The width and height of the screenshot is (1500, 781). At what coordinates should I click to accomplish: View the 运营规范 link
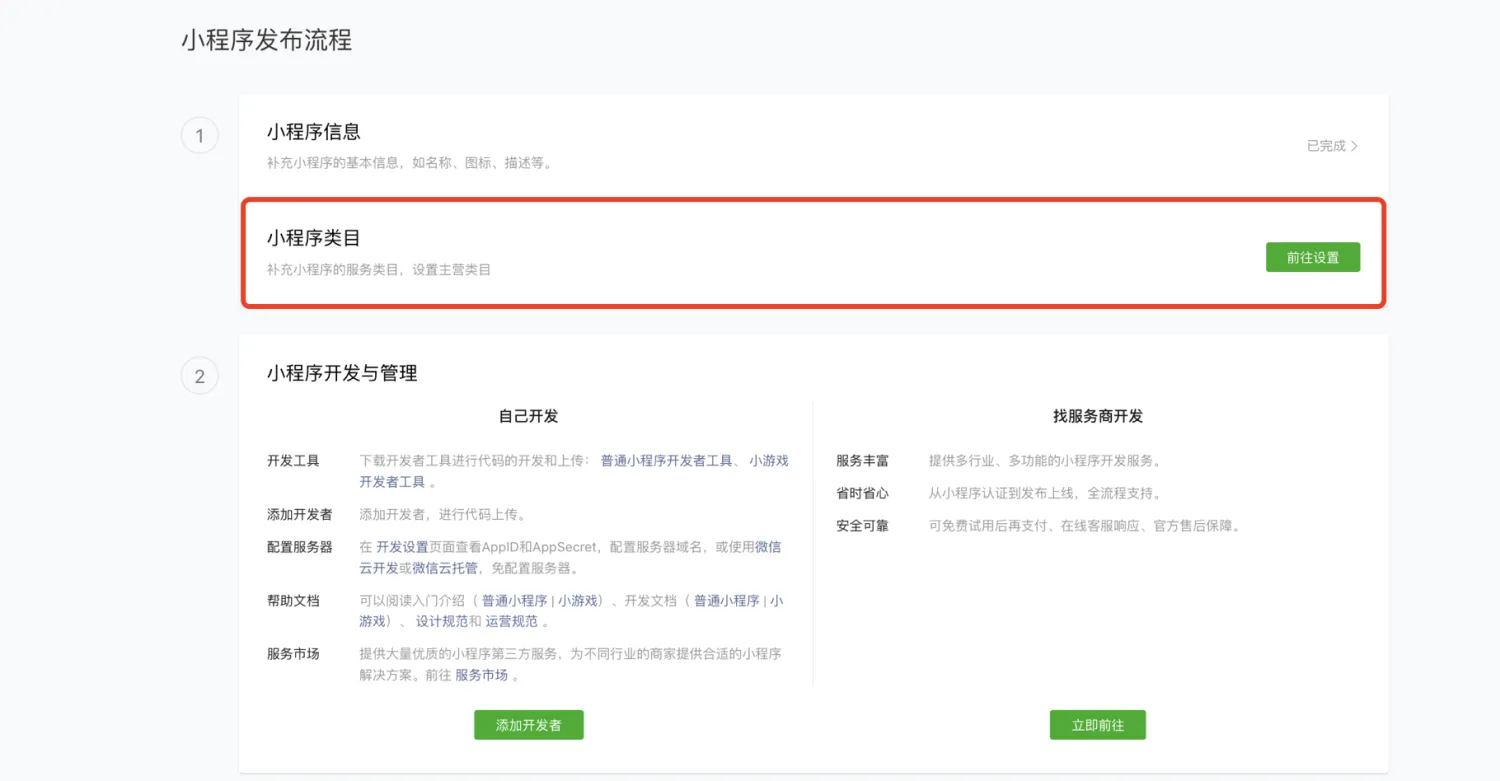[x=511, y=621]
